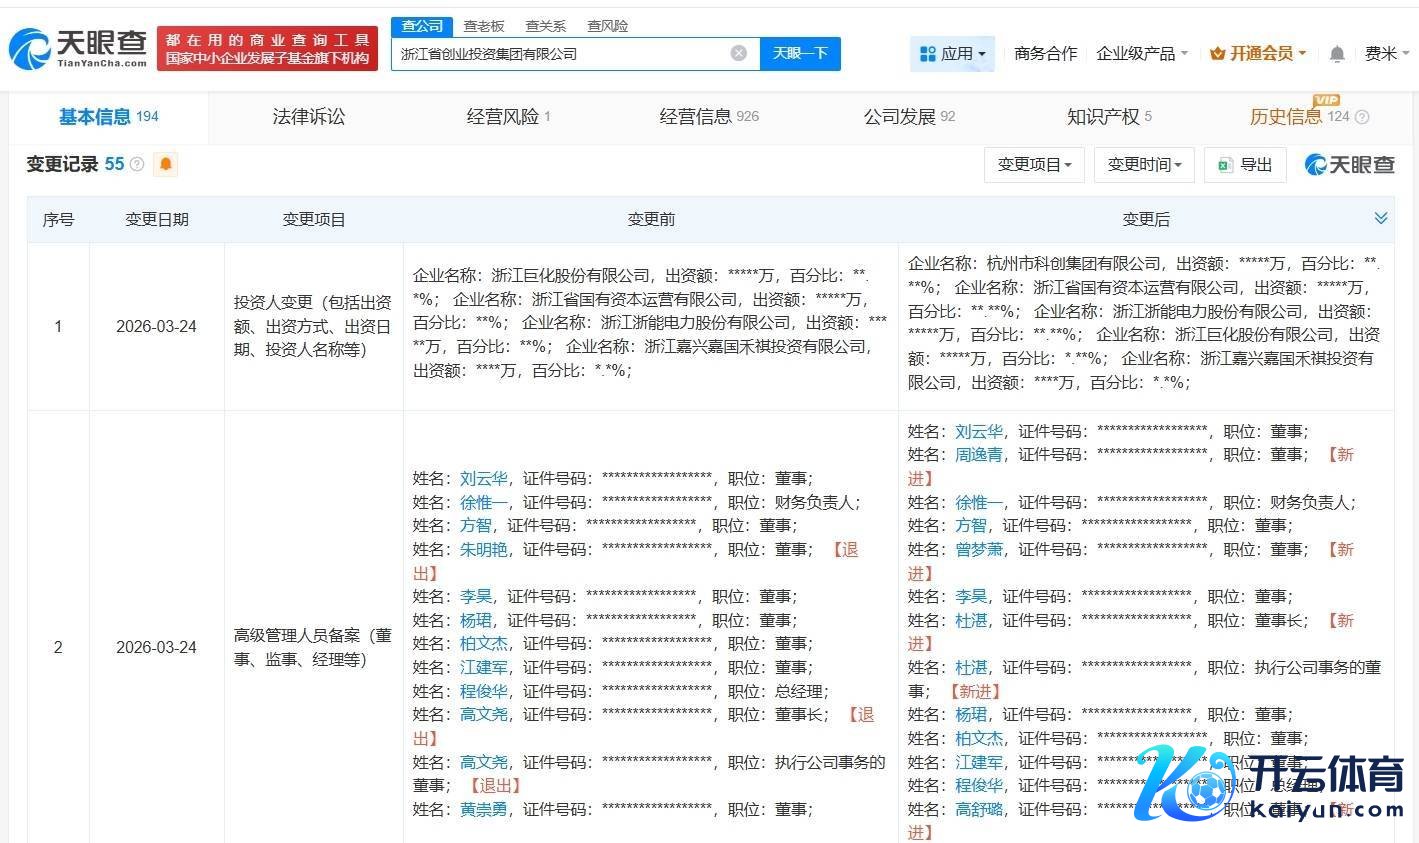This screenshot has height=843, width=1419.
Task: Click the company name search field
Action: (560, 54)
